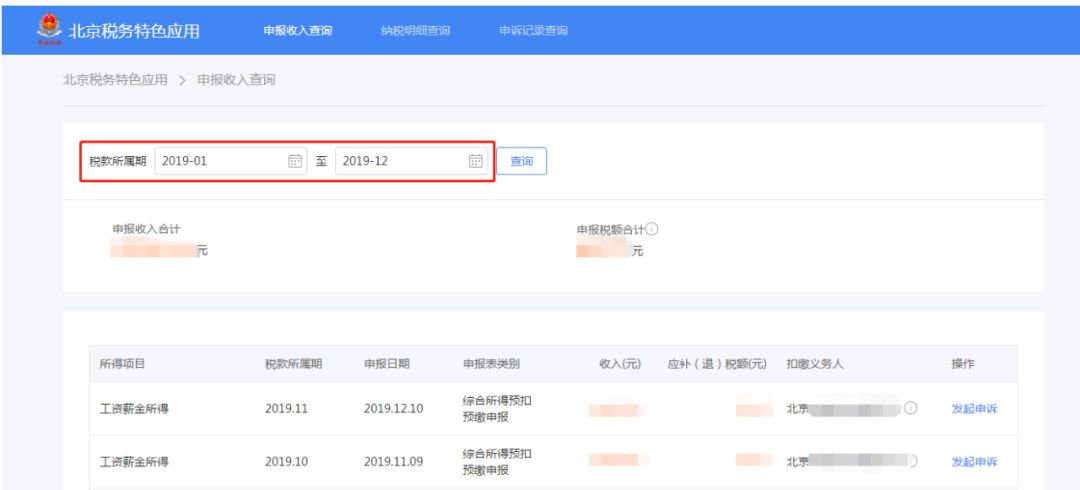Click the Beijing tax emblem logo
This screenshot has width=1080, height=490.
[49, 30]
